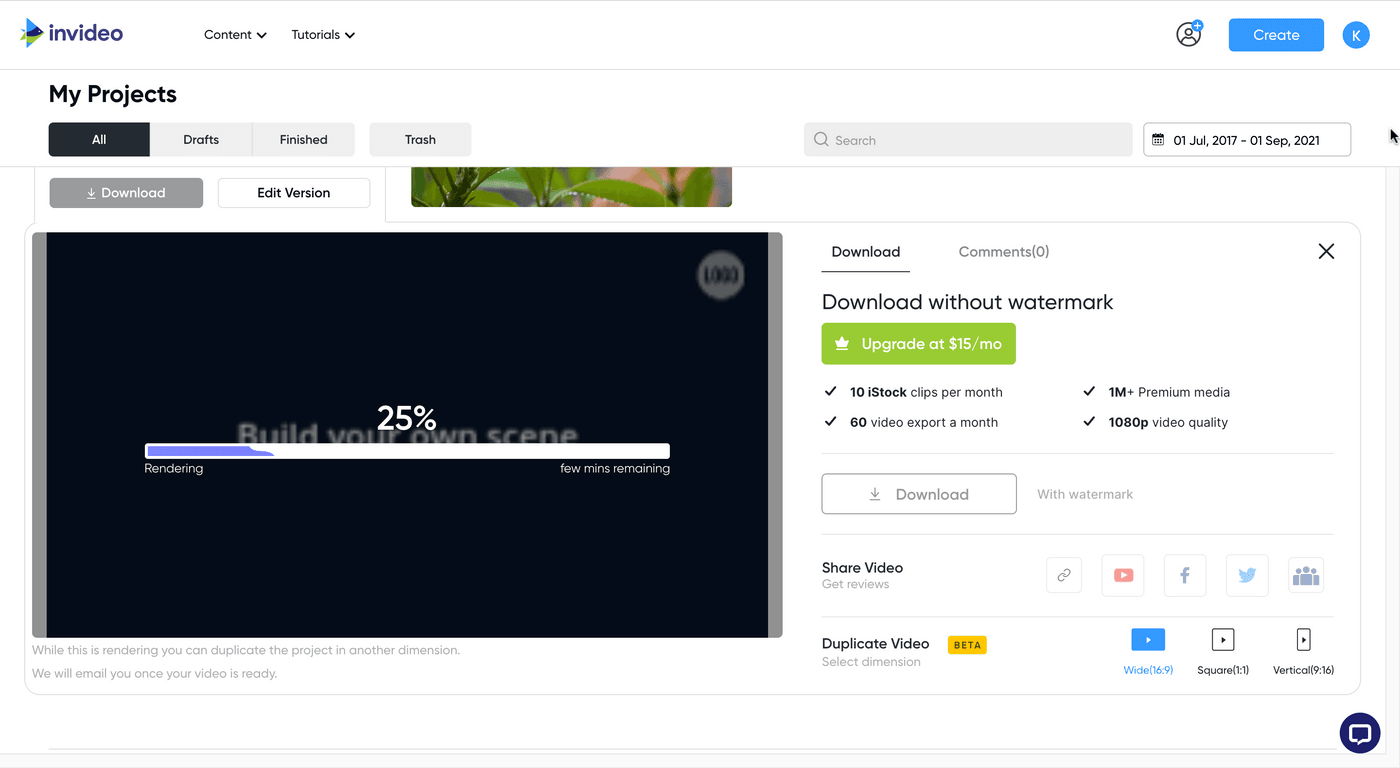Share the video to Twitter

coord(1246,575)
